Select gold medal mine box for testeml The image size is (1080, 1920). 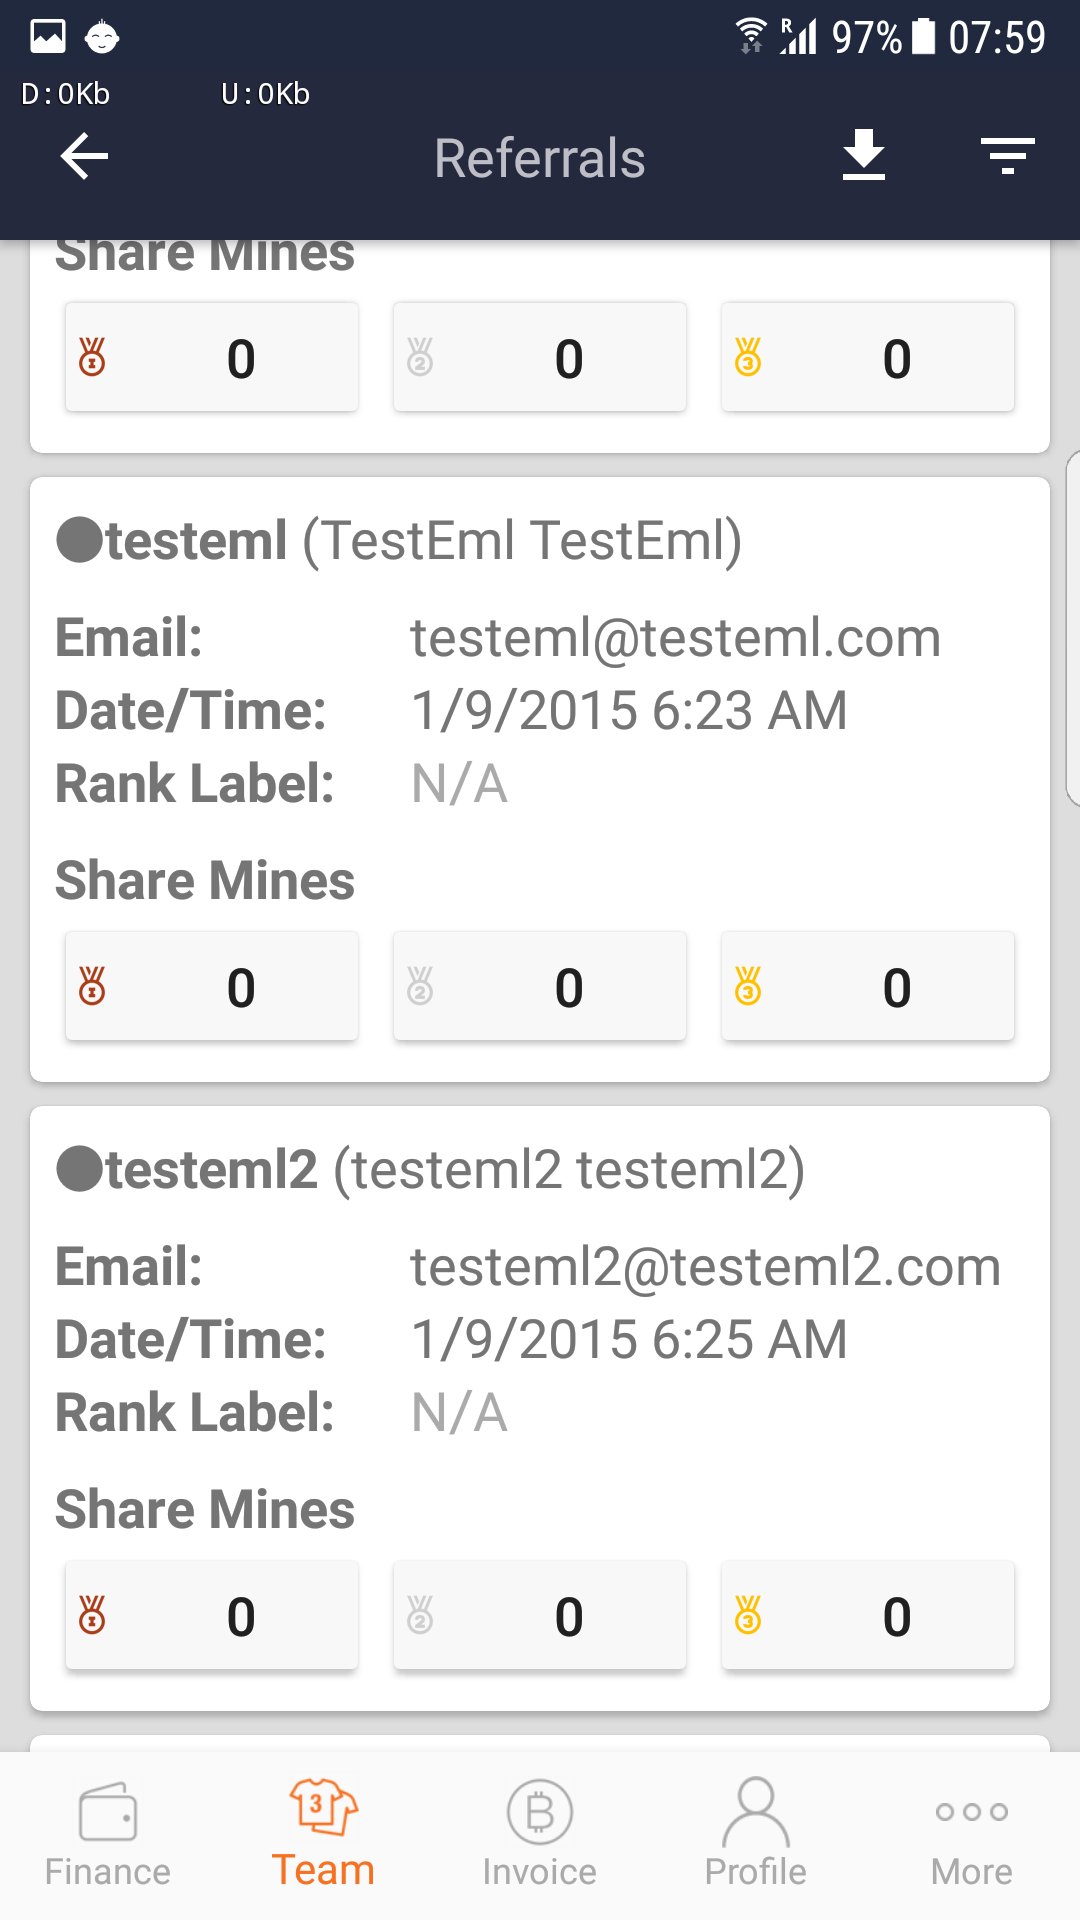tap(868, 986)
